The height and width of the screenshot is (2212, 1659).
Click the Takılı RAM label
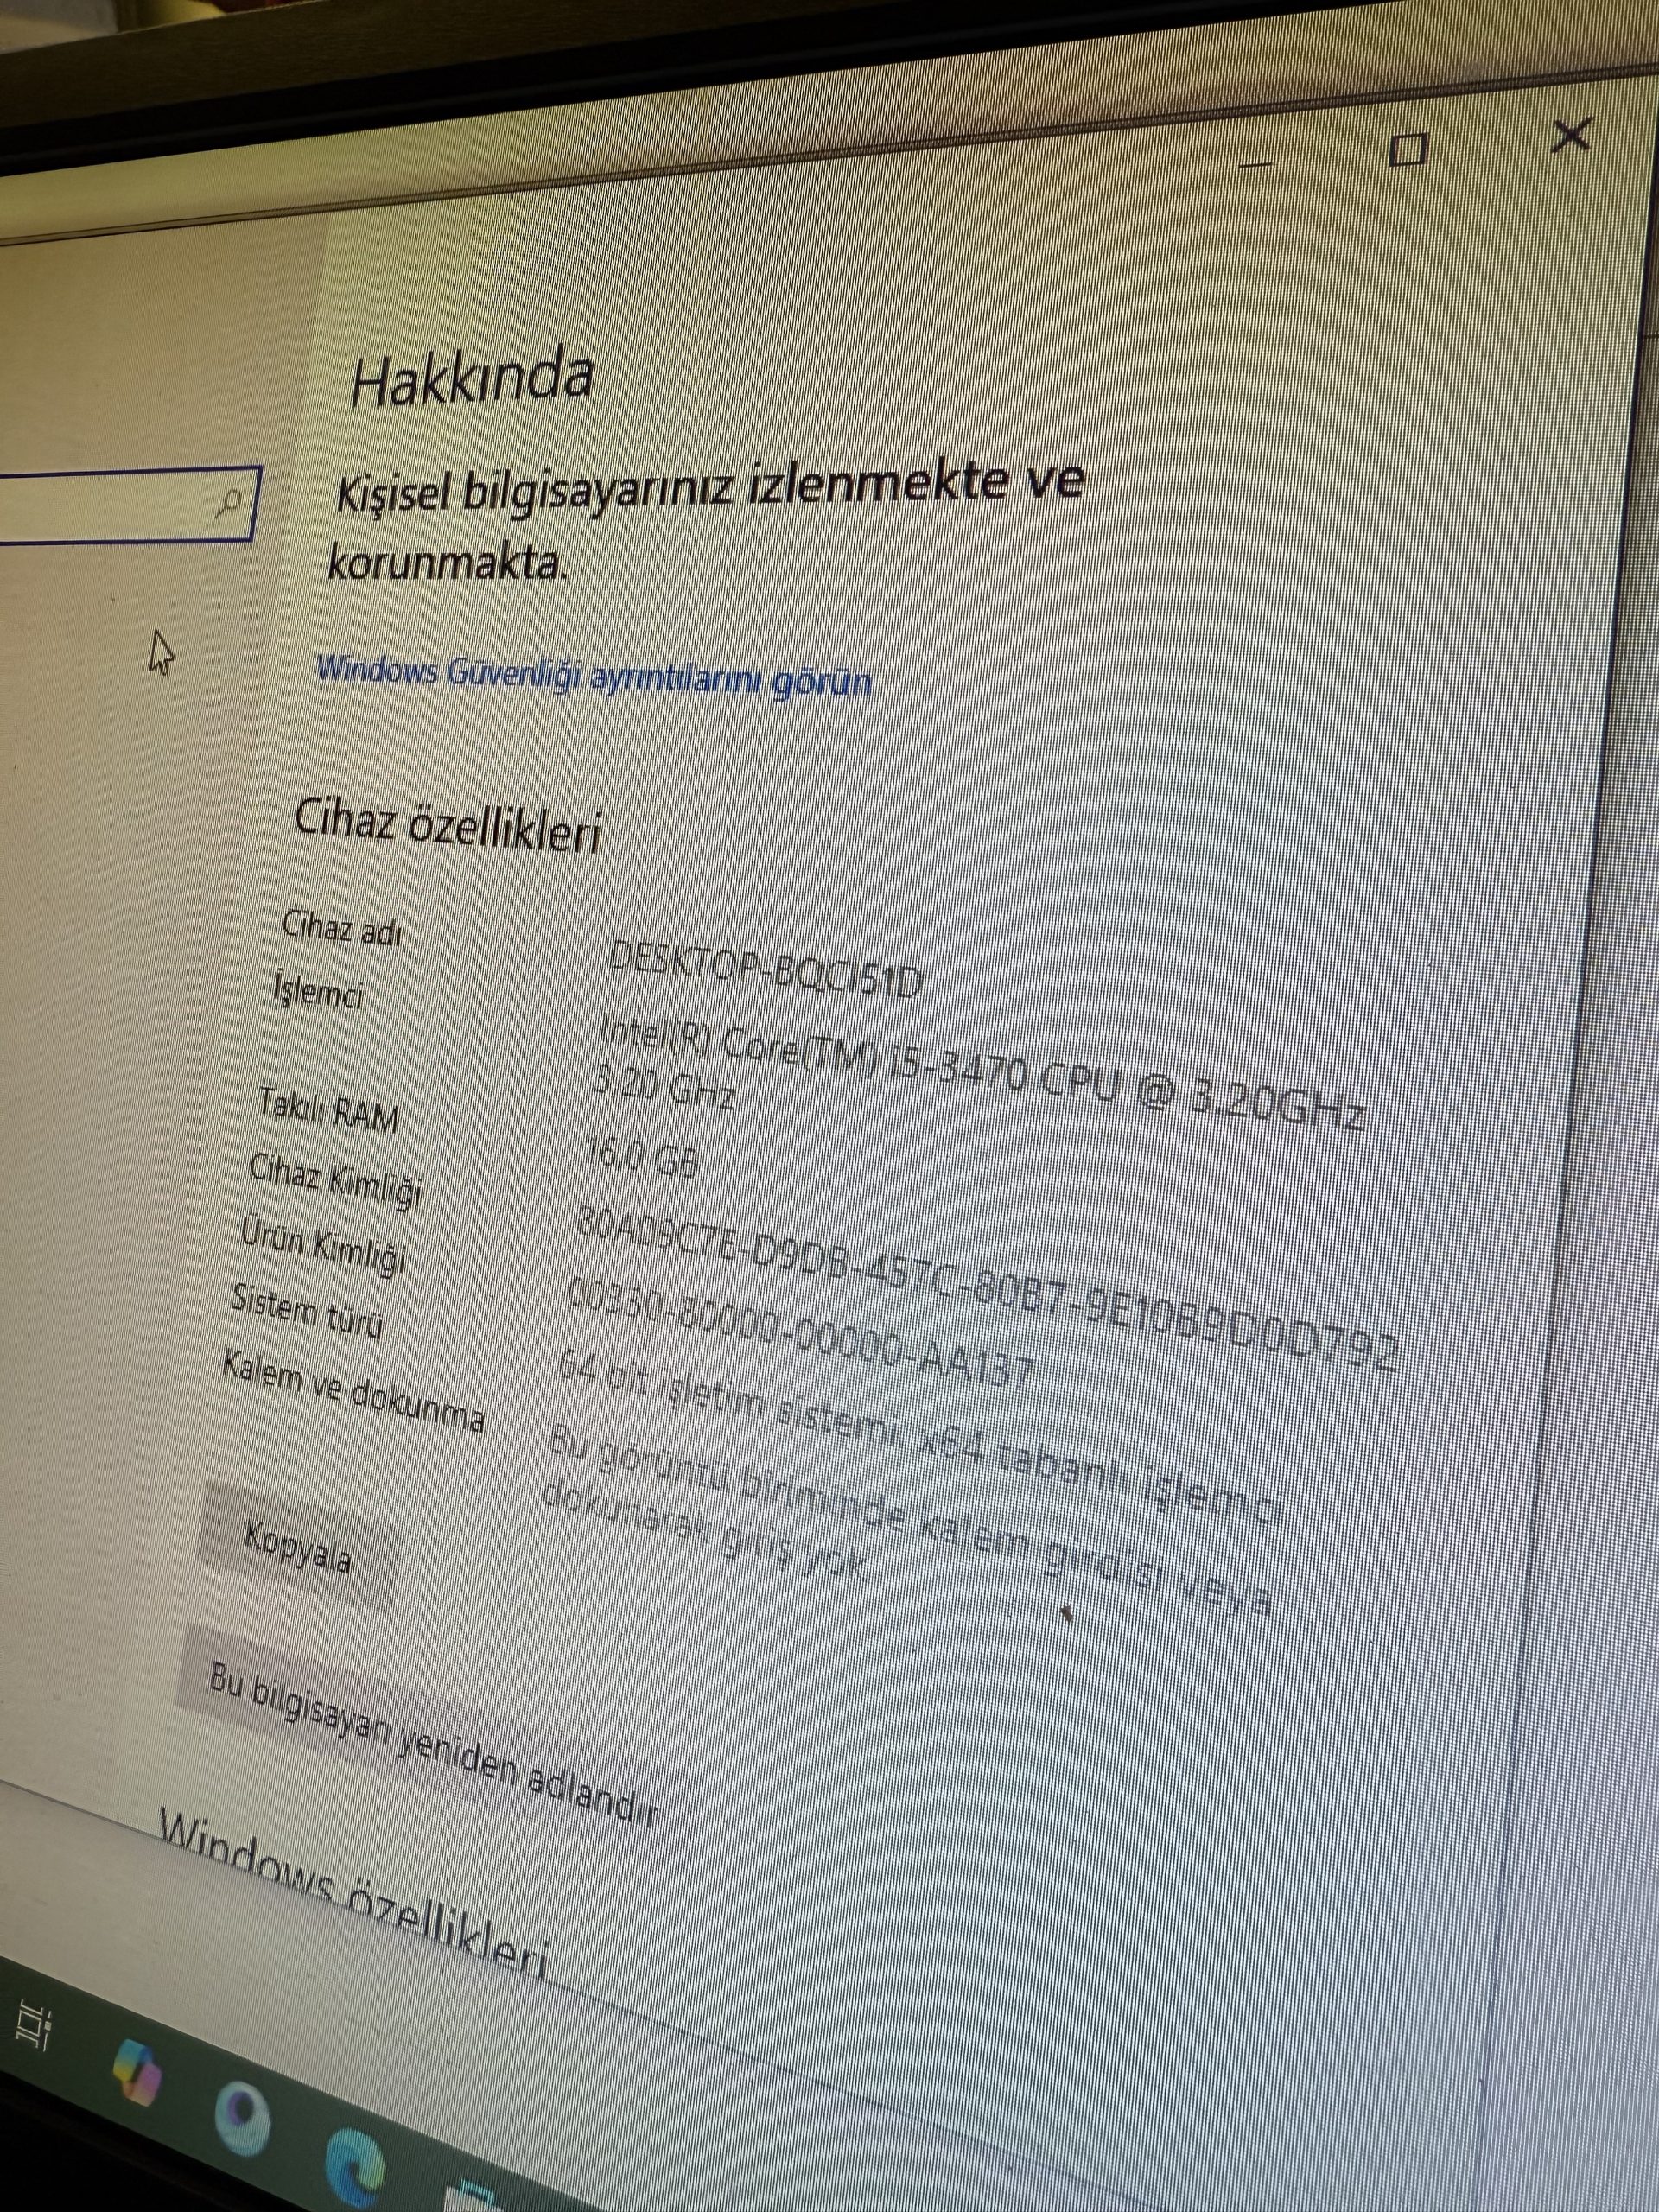click(x=328, y=1110)
